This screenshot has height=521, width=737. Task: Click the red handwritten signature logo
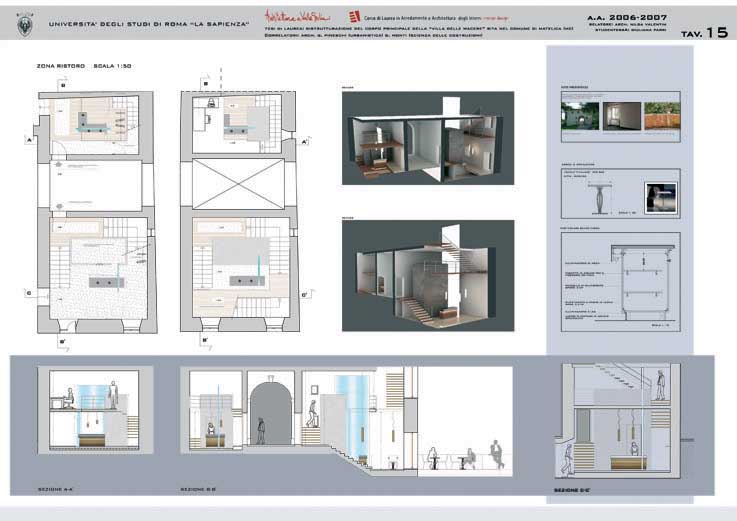[297, 16]
